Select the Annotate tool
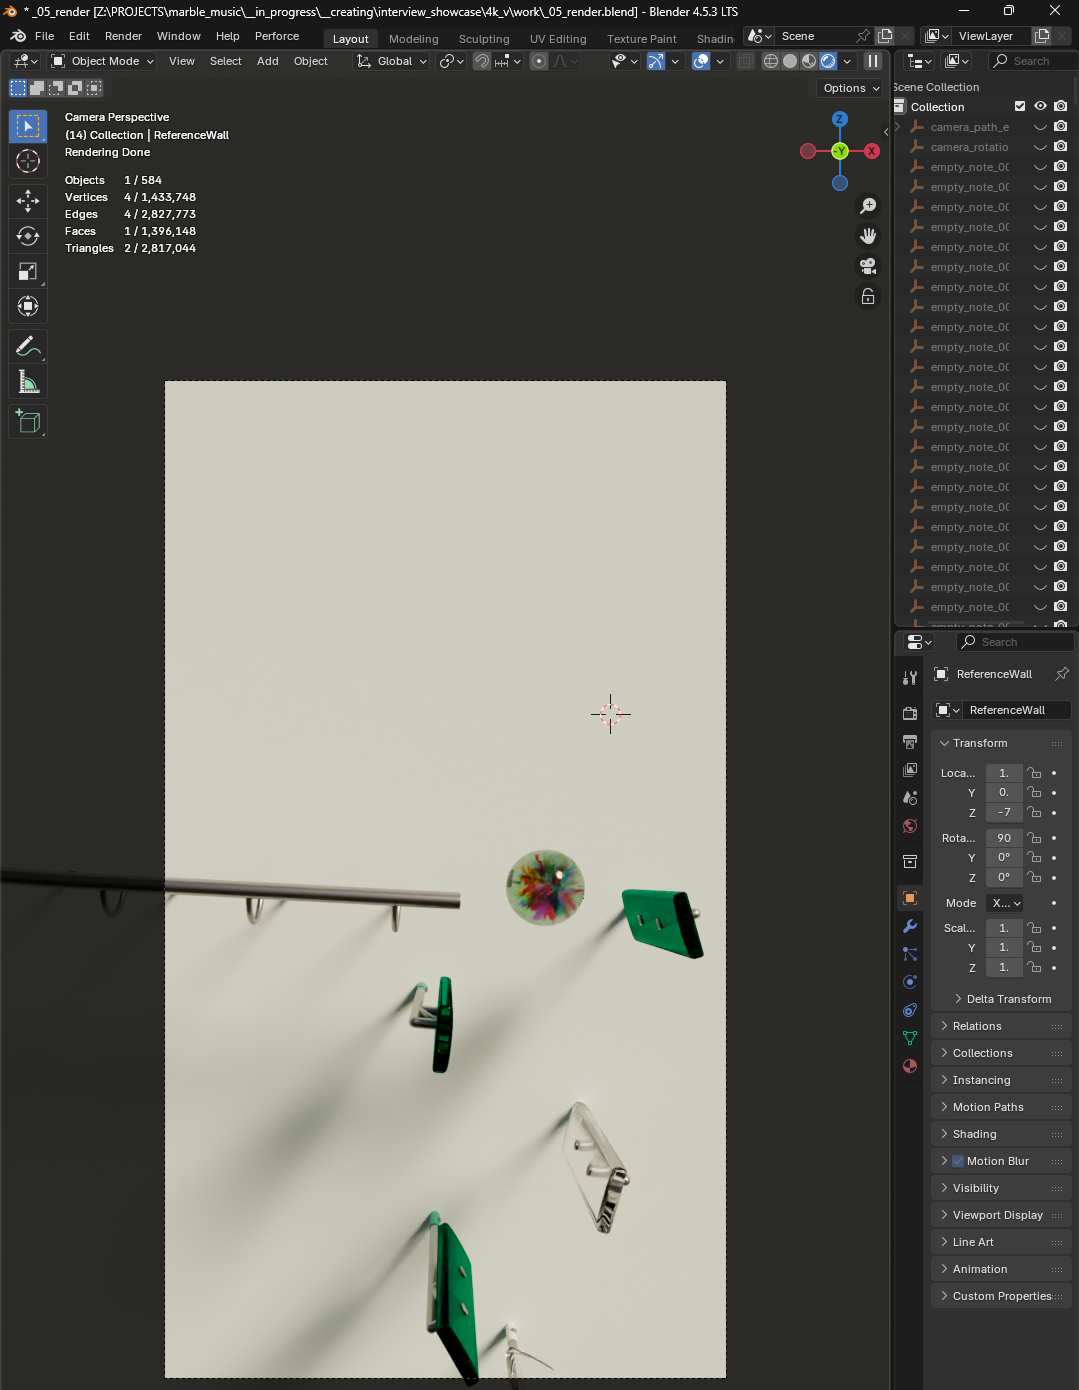The height and width of the screenshot is (1390, 1079). click(27, 346)
